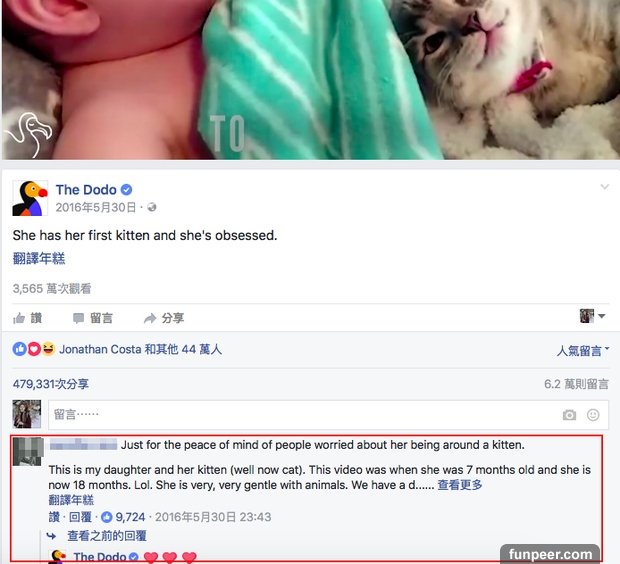This screenshot has width=620, height=564.
Task: Click the thumbs-up 讚 like button
Action: 27,318
